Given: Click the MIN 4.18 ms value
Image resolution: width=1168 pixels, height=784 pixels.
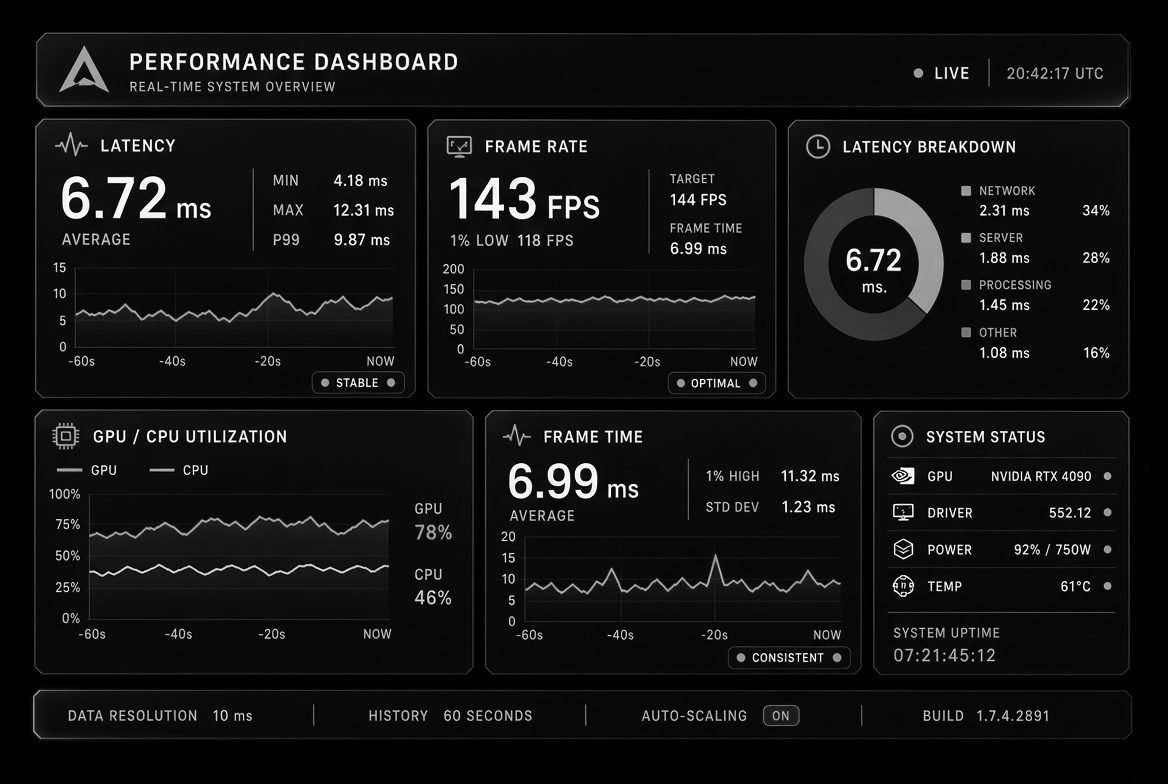Looking at the screenshot, I should point(361,180).
